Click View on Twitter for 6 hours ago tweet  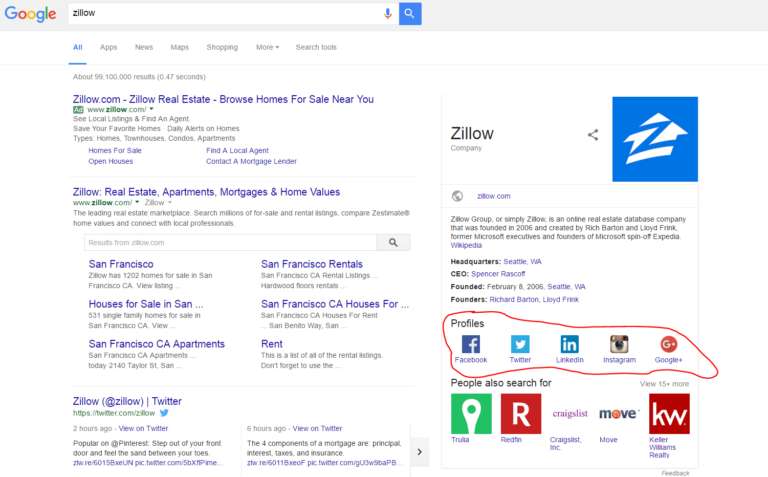pyautogui.click(x=317, y=429)
